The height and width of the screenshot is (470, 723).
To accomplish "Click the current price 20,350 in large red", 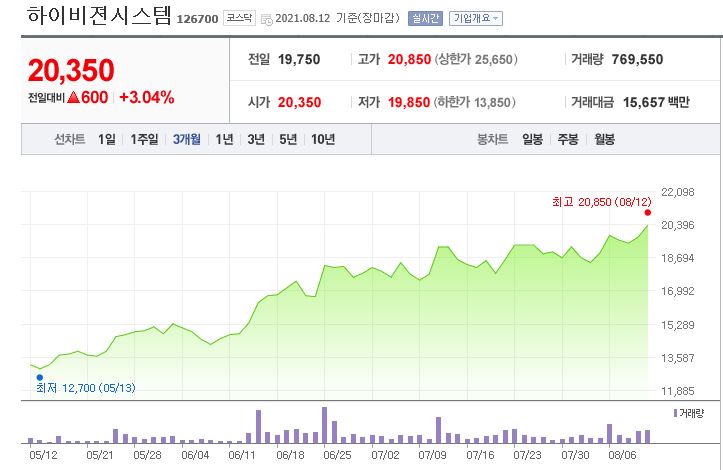I will [x=71, y=71].
